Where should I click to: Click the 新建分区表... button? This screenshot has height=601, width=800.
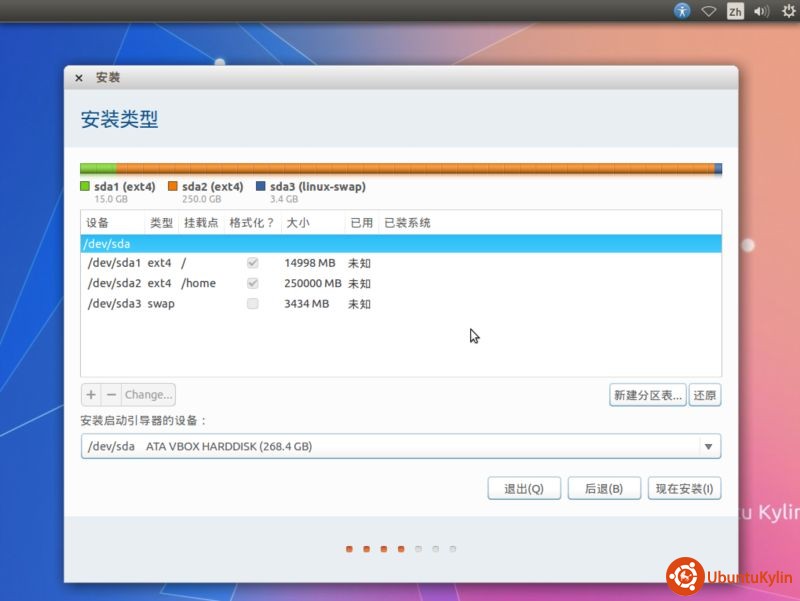point(648,395)
